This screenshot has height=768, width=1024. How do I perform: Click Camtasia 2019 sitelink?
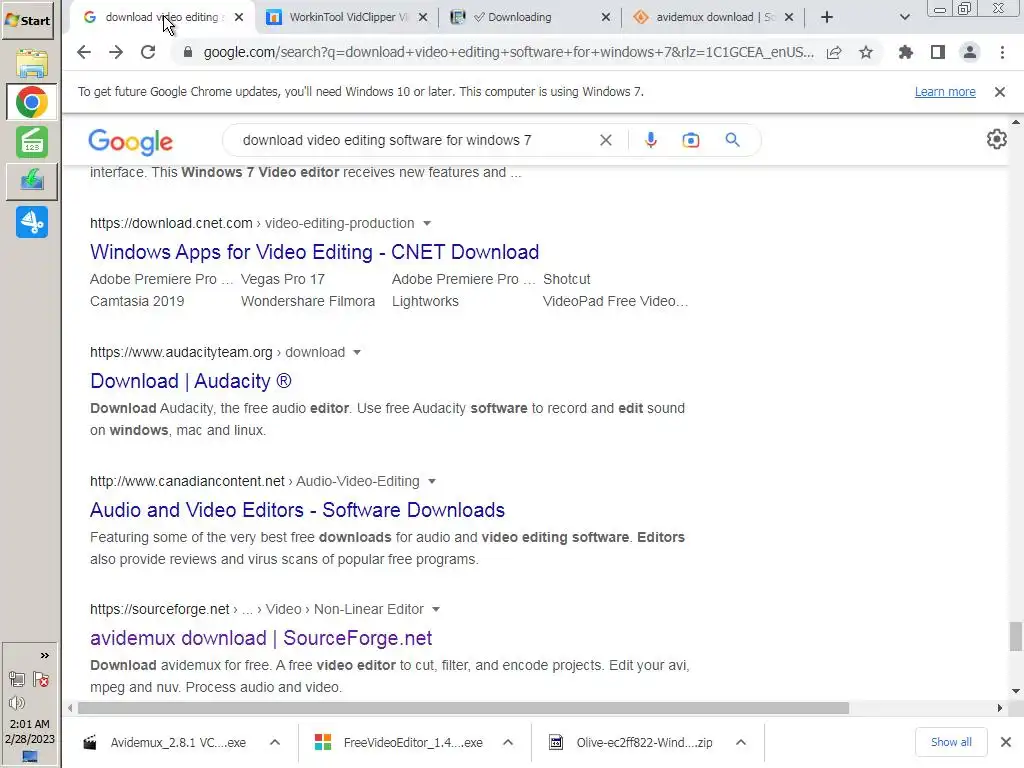137,301
